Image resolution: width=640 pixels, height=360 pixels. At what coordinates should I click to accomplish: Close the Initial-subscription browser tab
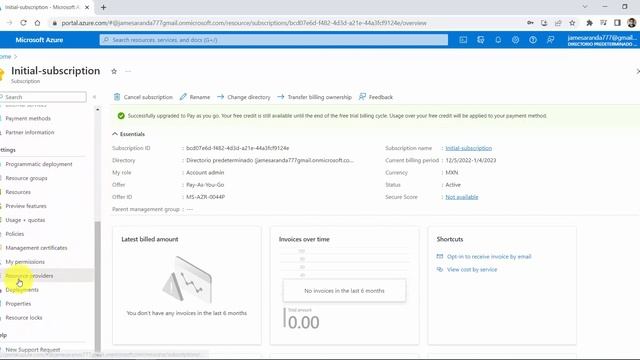tap(87, 7)
